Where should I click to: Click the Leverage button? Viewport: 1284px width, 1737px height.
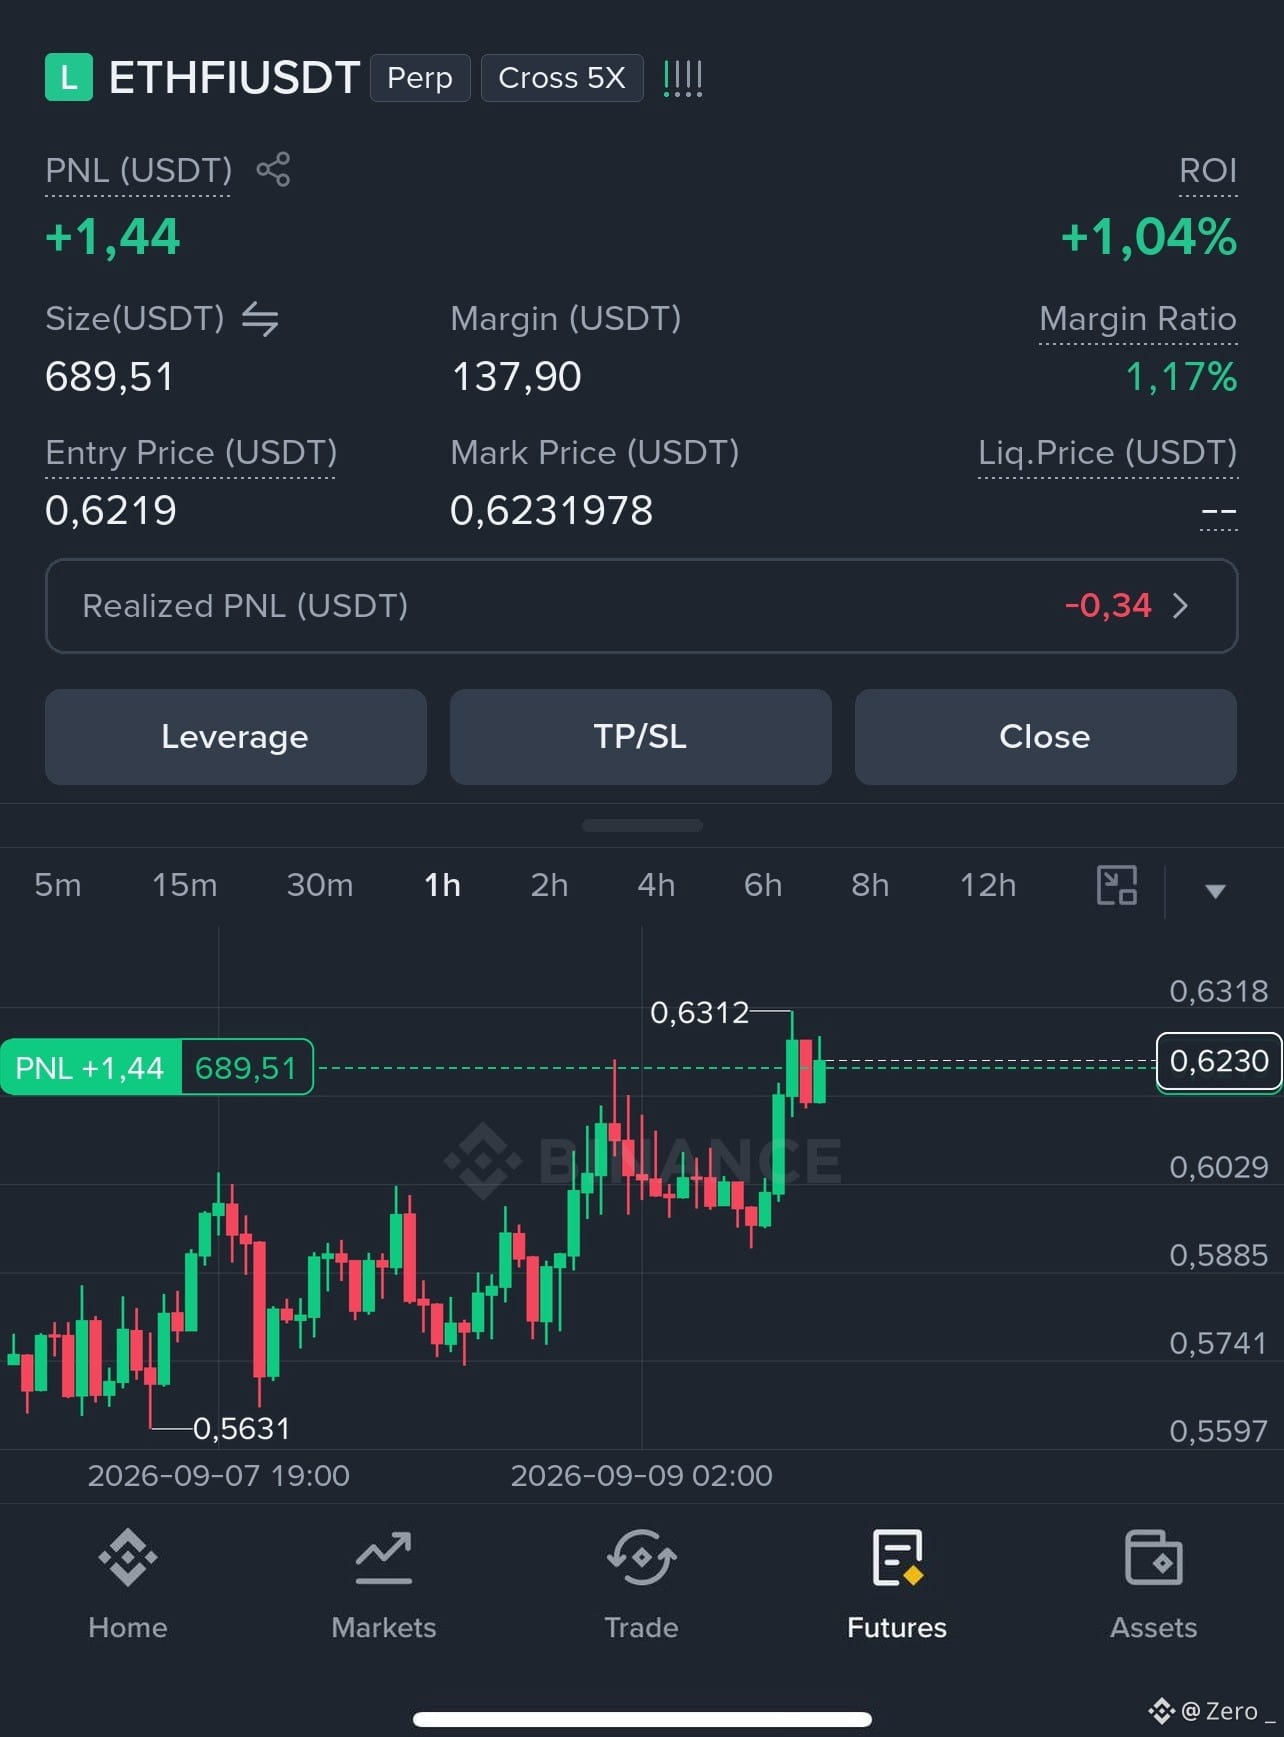pyautogui.click(x=236, y=737)
